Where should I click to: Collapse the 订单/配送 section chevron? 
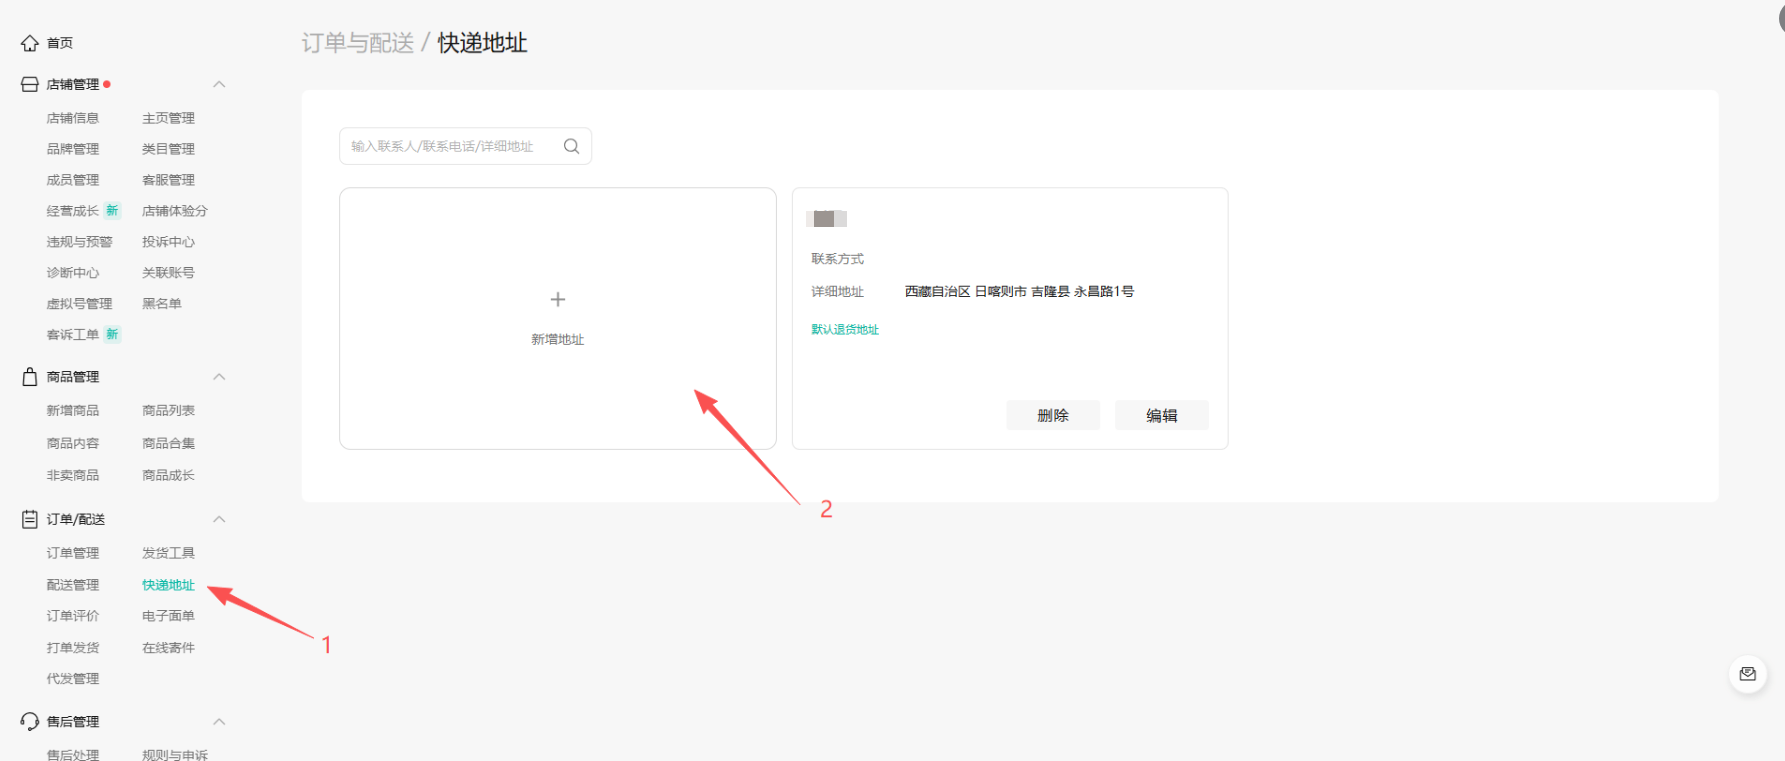pyautogui.click(x=219, y=519)
